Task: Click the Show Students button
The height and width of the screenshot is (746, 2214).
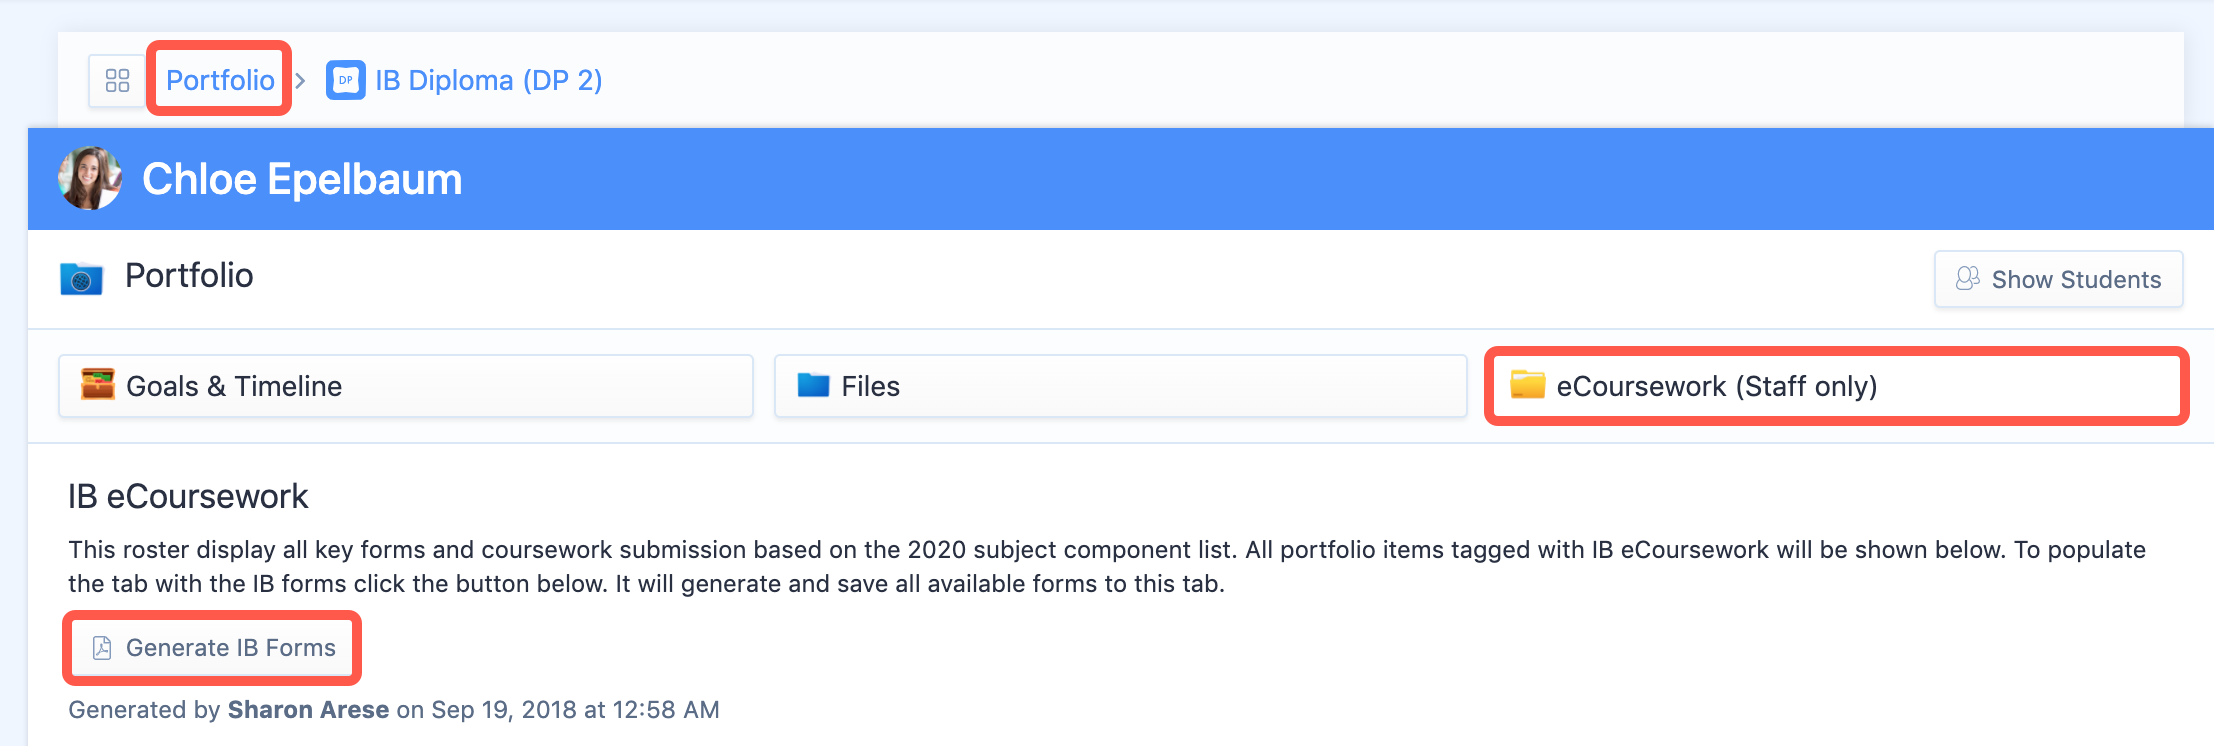Action: (x=2058, y=279)
